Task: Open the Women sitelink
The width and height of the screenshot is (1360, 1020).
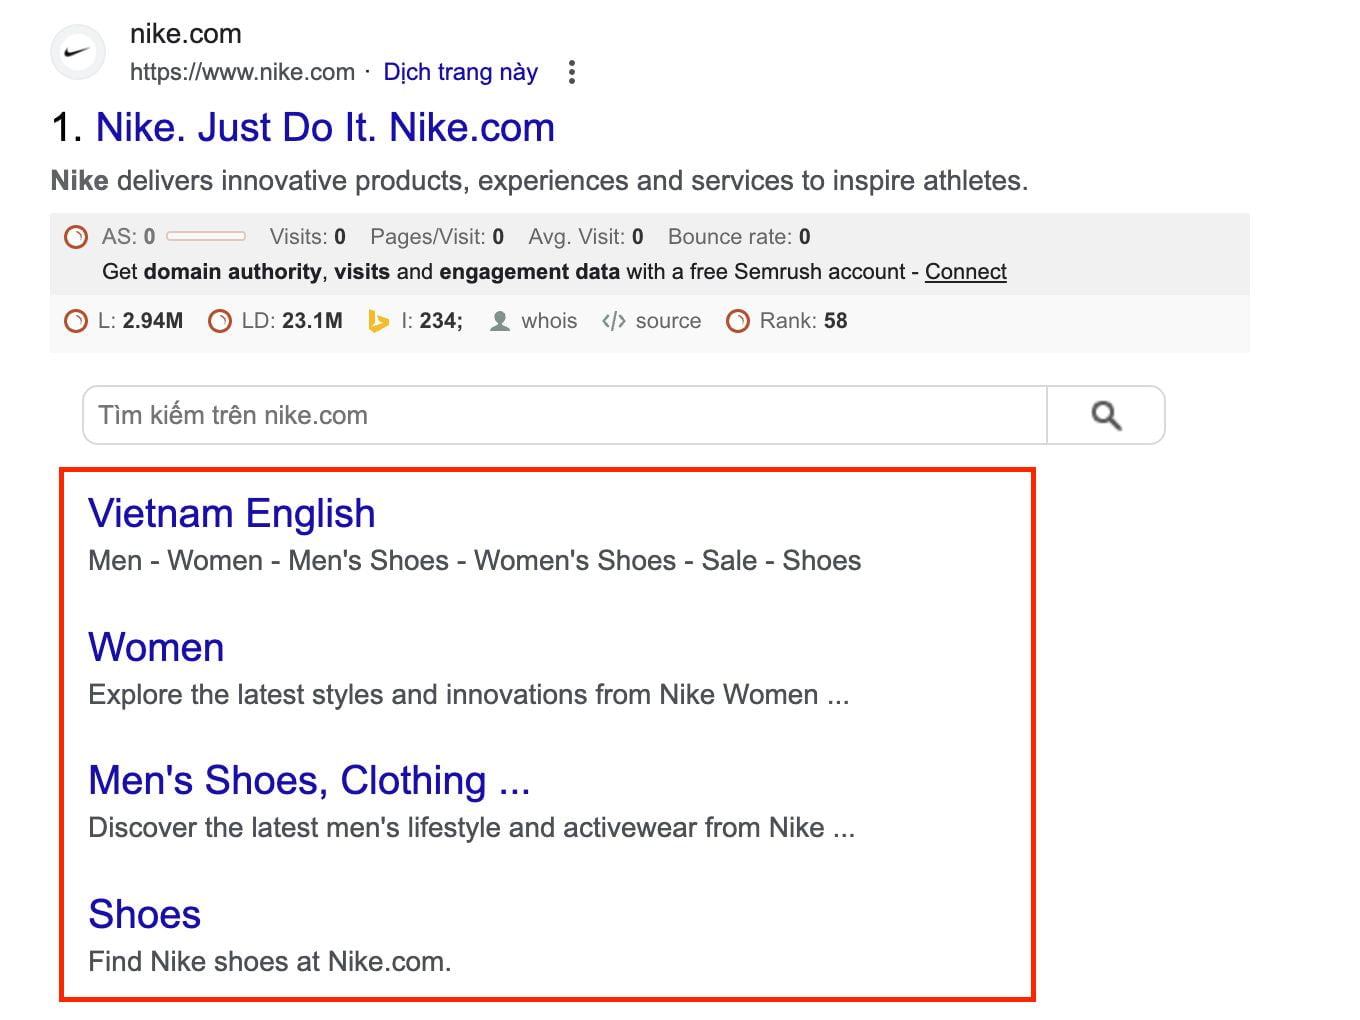Action: click(156, 648)
